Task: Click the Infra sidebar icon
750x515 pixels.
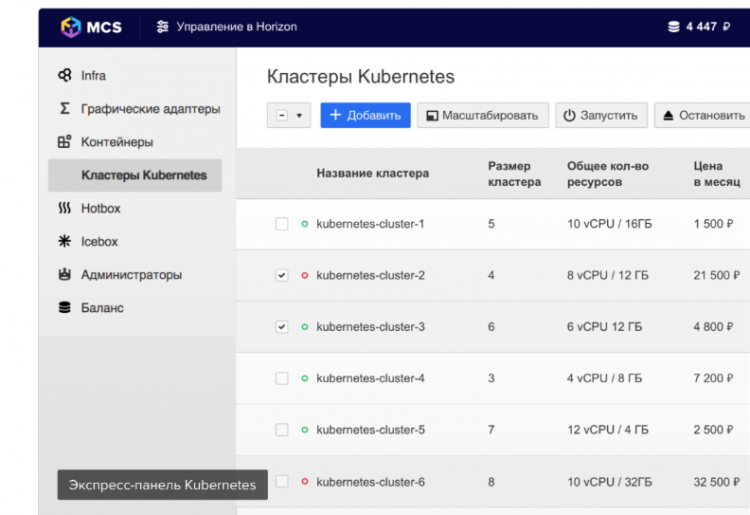Action: click(65, 76)
